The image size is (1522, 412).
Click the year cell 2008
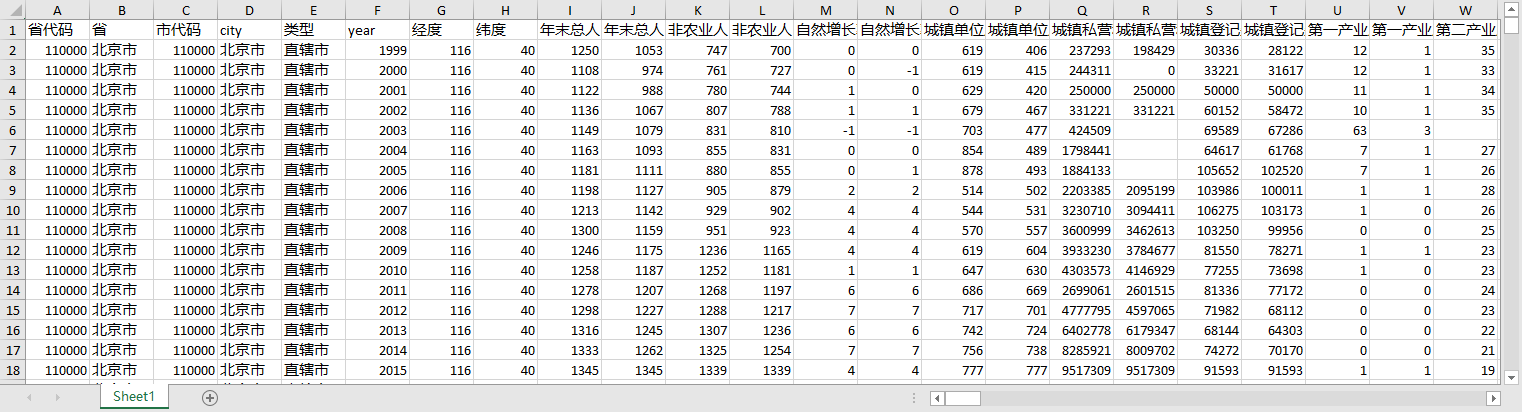(377, 230)
